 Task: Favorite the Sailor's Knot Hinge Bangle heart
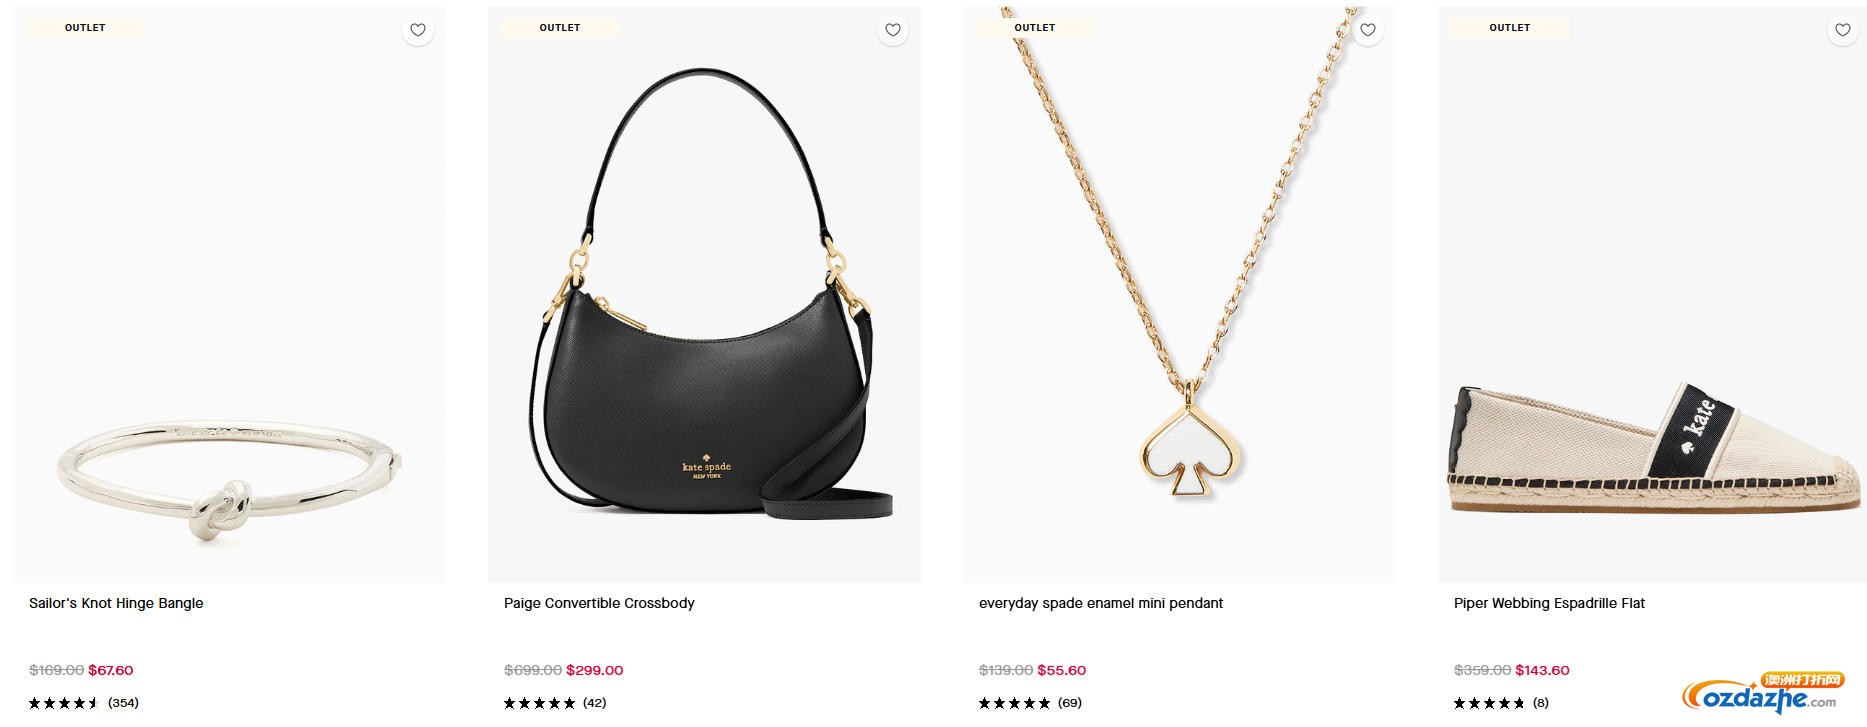pyautogui.click(x=418, y=30)
